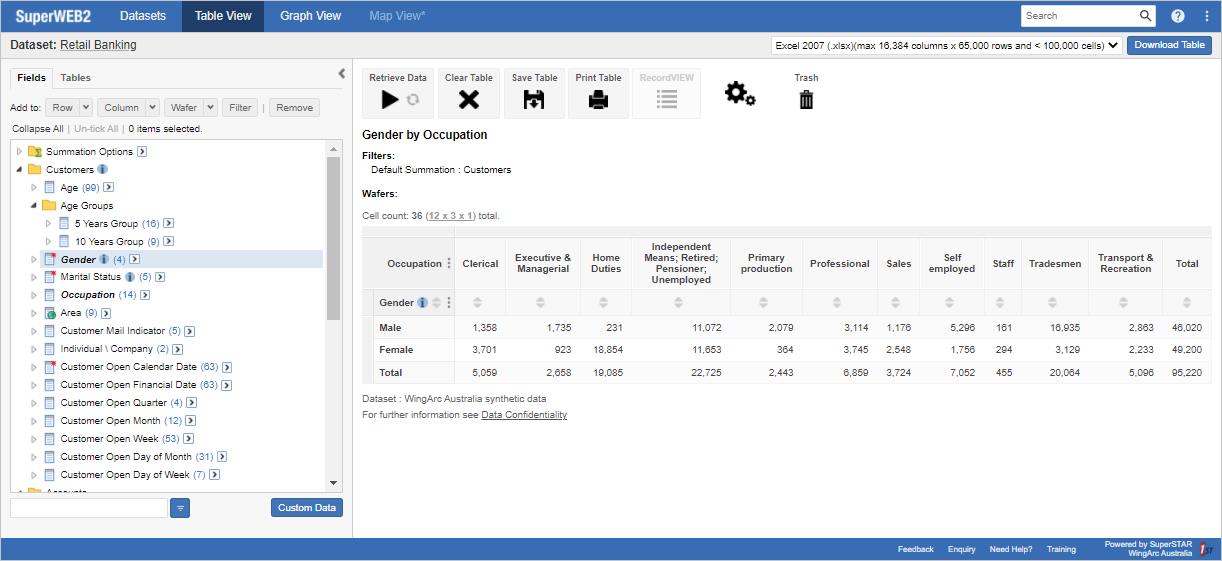Switch to the Graph View tab
The width and height of the screenshot is (1222, 561).
pos(310,16)
